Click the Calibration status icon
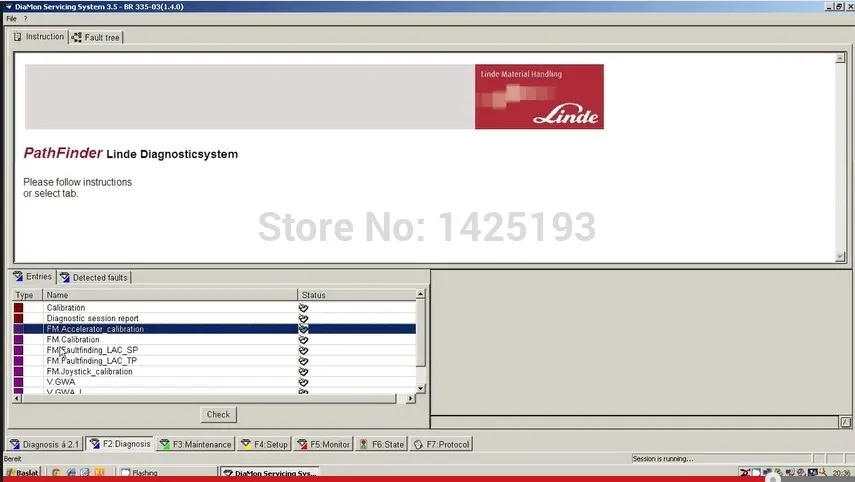 point(303,308)
